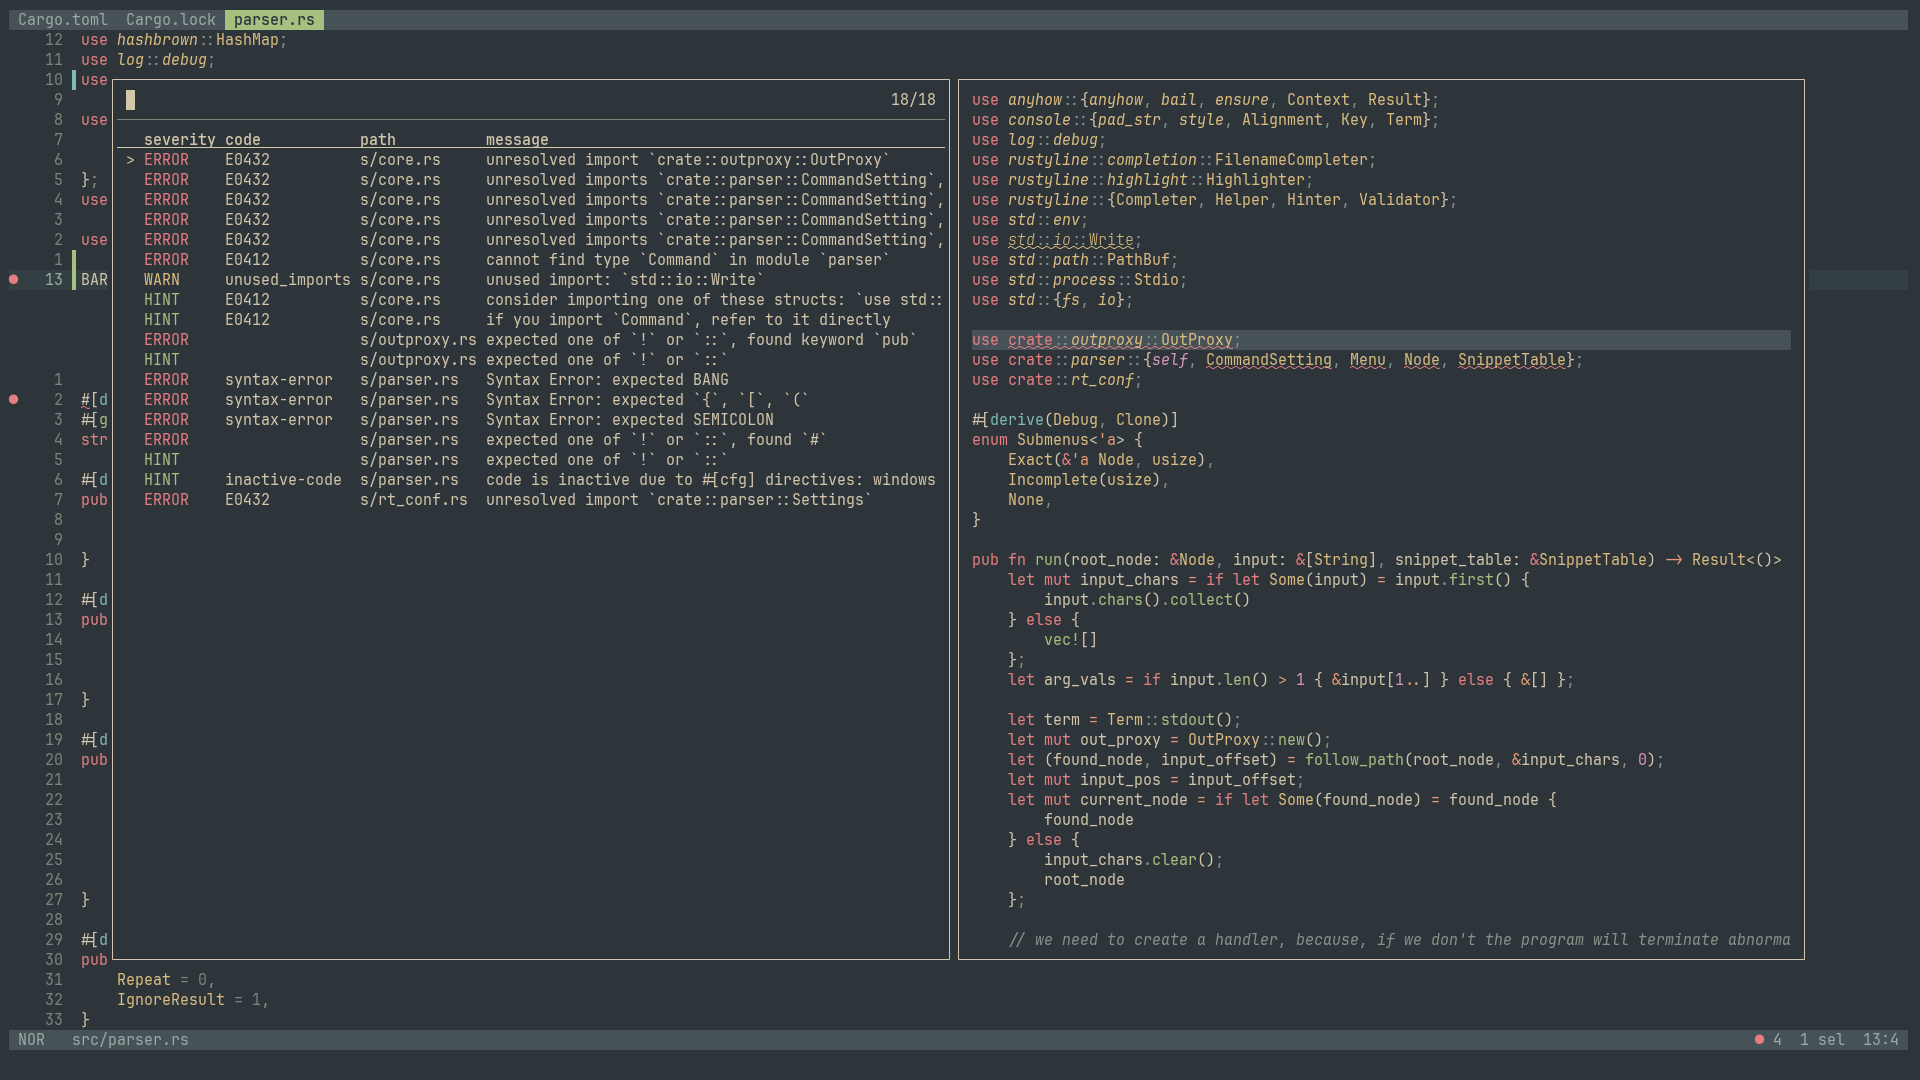Click 'IgnoreResult = 1,' in the editor
Viewport: 1920px width, 1080px height.
pyautogui.click(x=193, y=1000)
